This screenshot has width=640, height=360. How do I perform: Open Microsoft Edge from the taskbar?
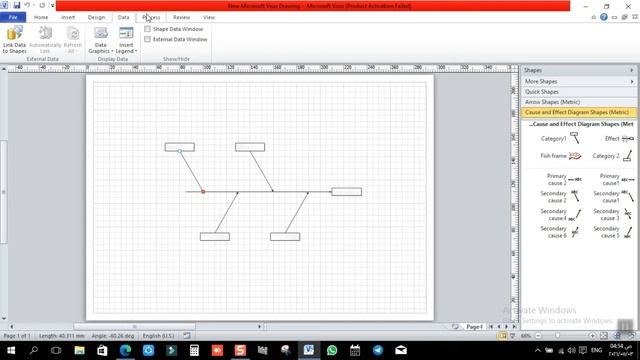click(x=125, y=350)
